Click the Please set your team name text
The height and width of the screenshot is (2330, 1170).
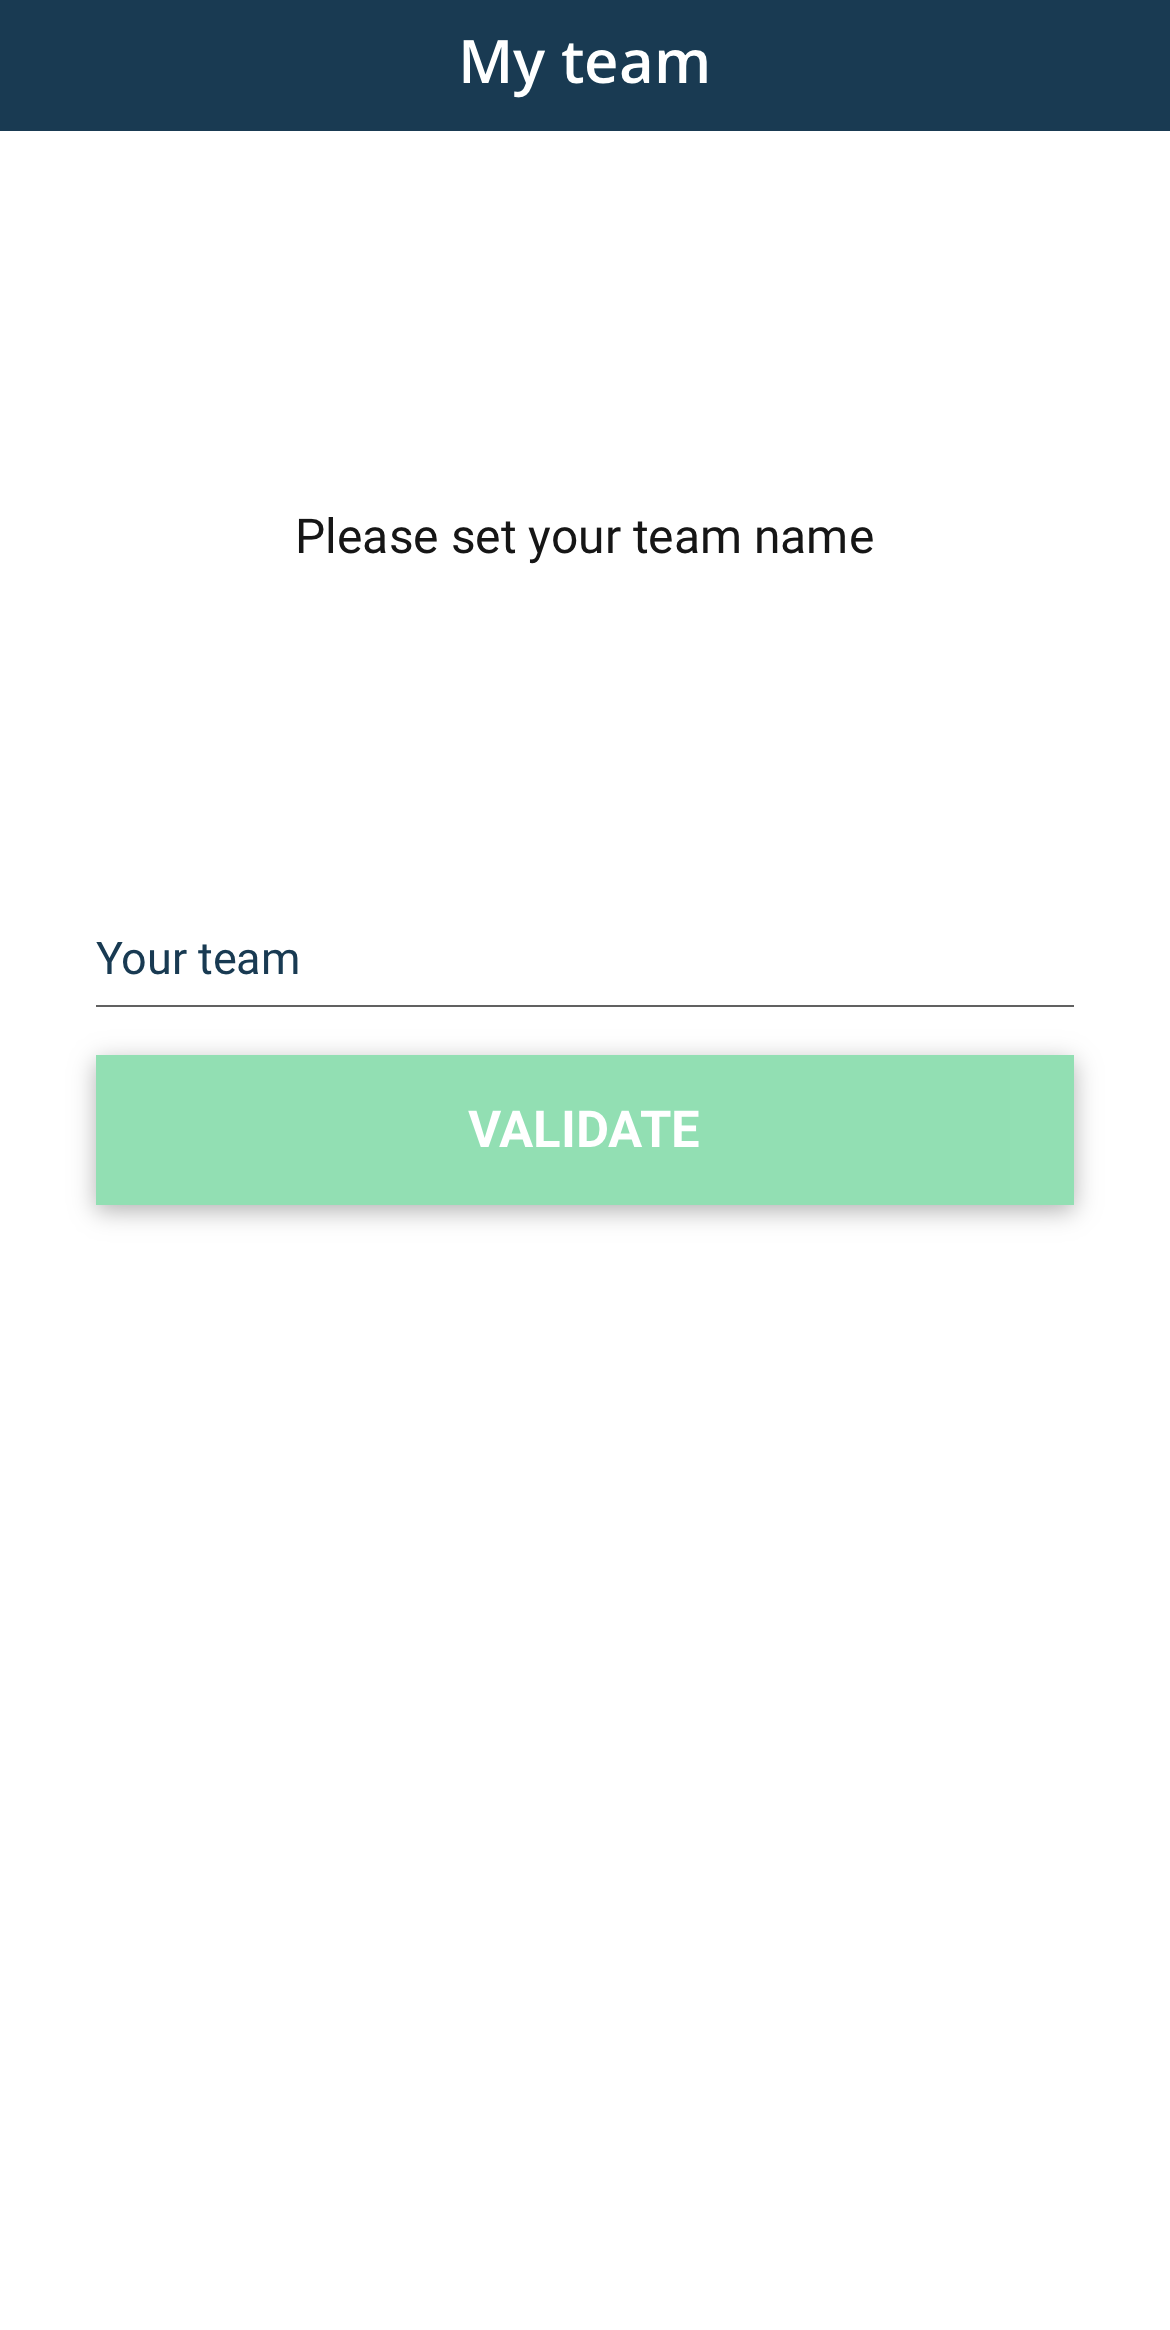(585, 537)
